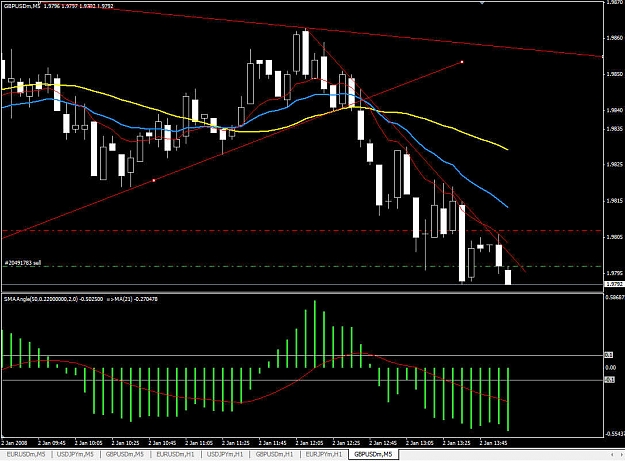
Task: Click the time label '2 Jan 13:45'
Action: coord(493,443)
